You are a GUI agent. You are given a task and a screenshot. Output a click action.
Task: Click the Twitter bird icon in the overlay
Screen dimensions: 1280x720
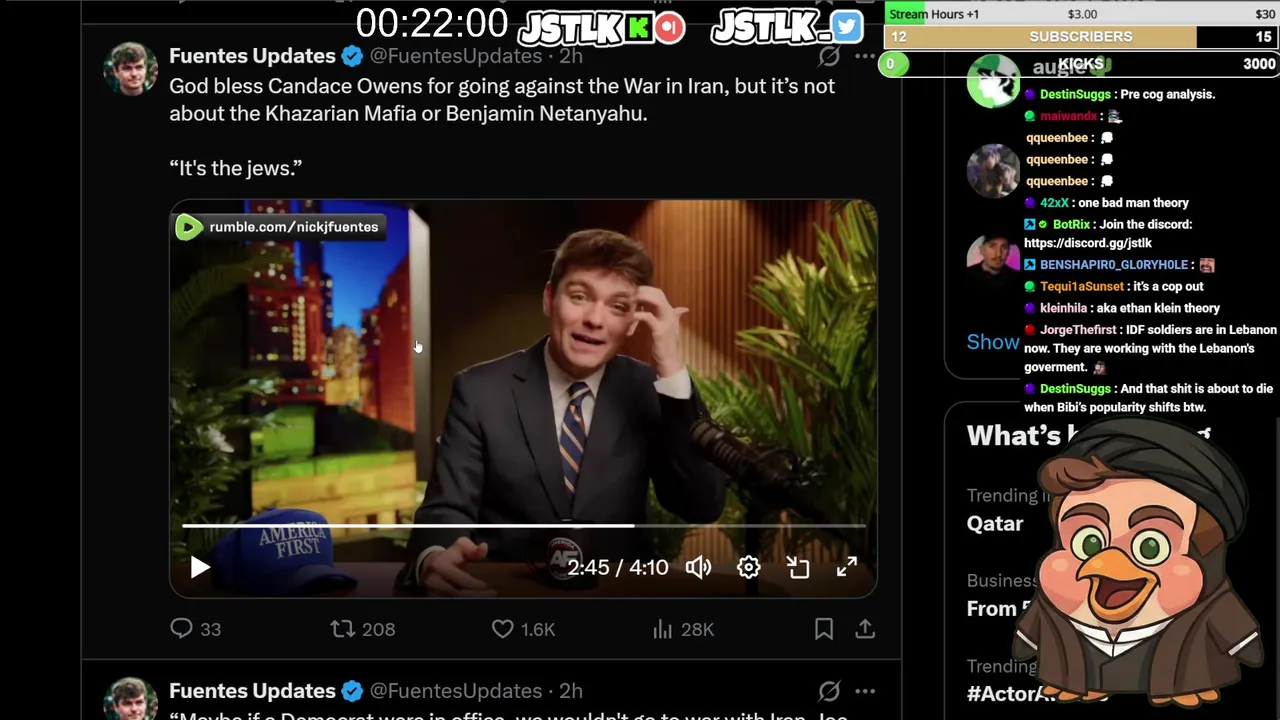(847, 27)
